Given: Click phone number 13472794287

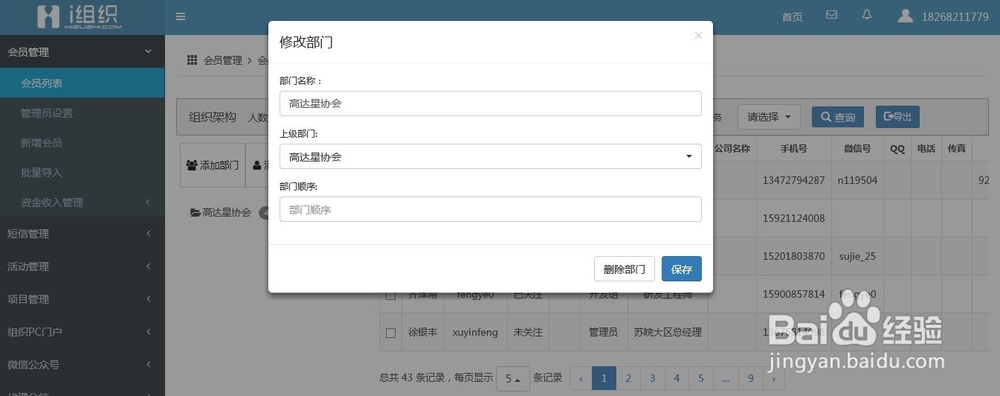Looking at the screenshot, I should [x=794, y=180].
